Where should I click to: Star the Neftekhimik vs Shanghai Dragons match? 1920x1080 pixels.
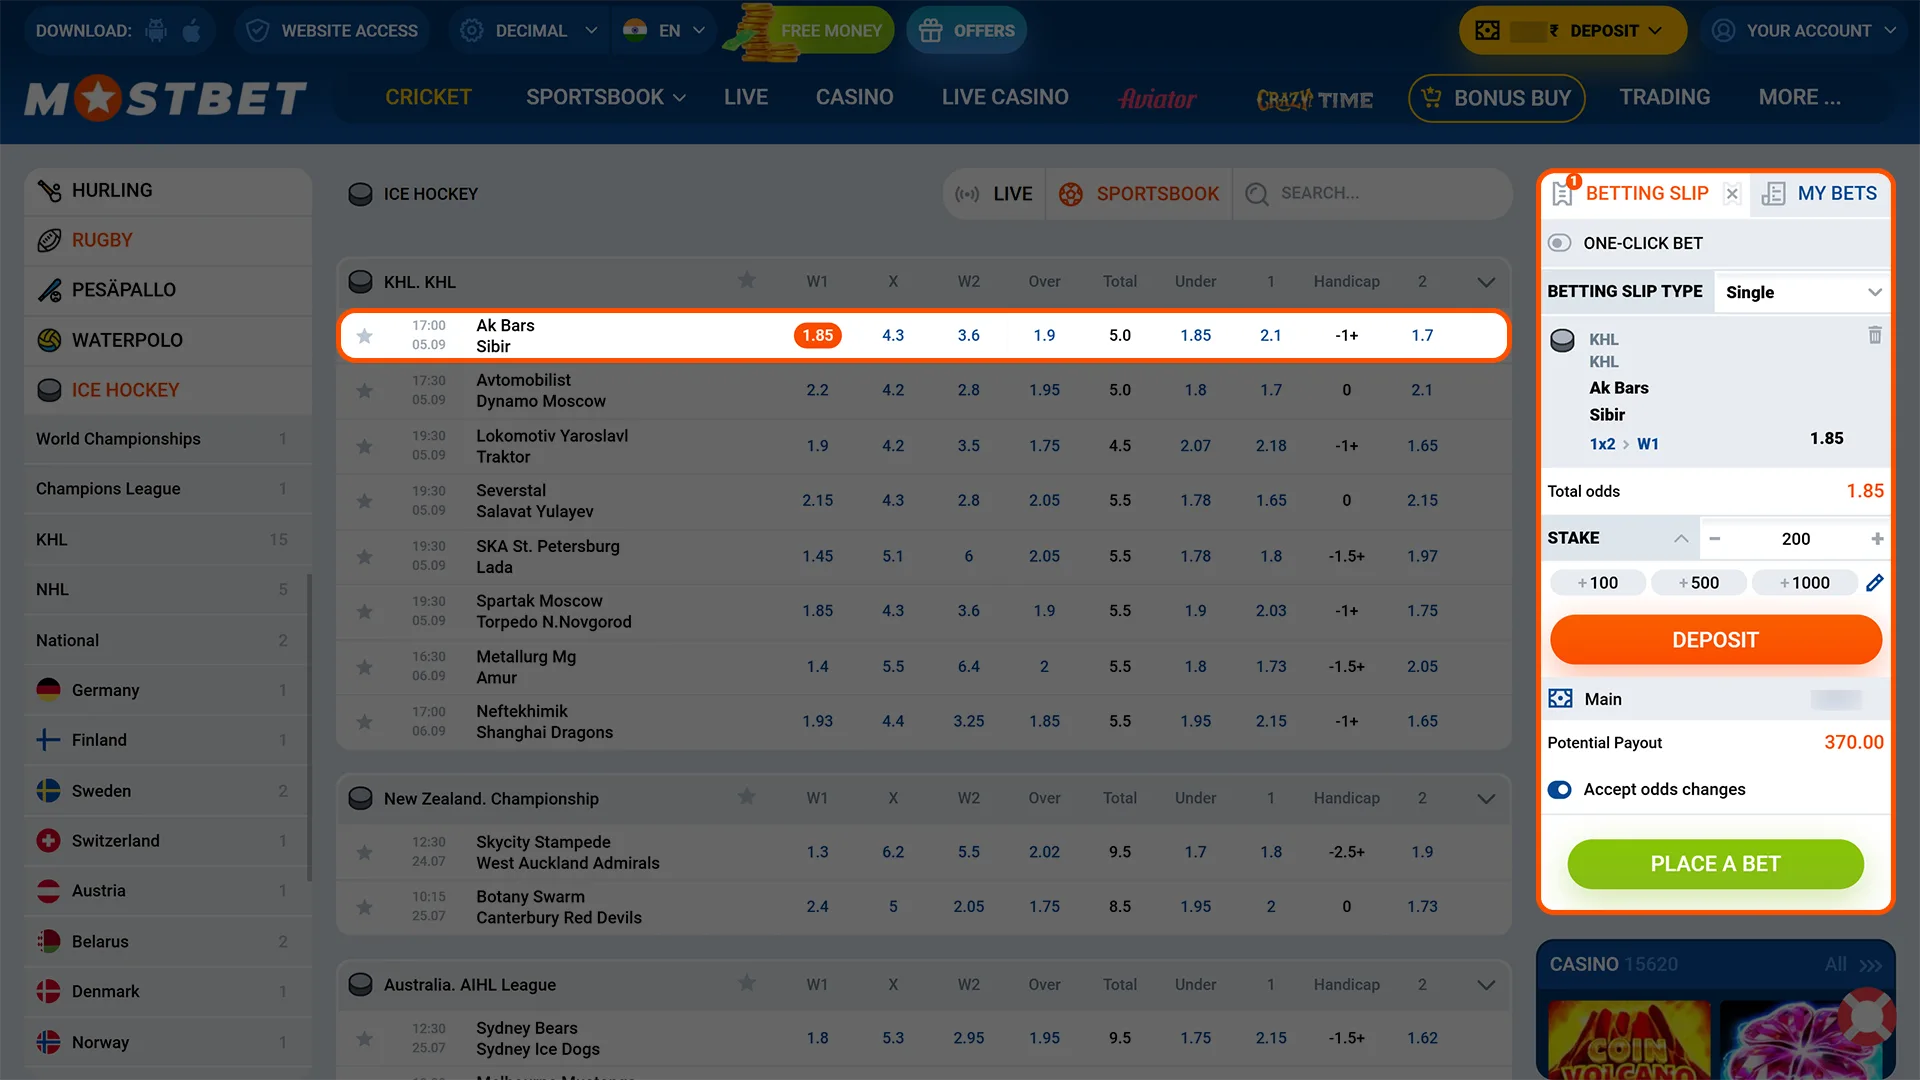[x=365, y=722]
